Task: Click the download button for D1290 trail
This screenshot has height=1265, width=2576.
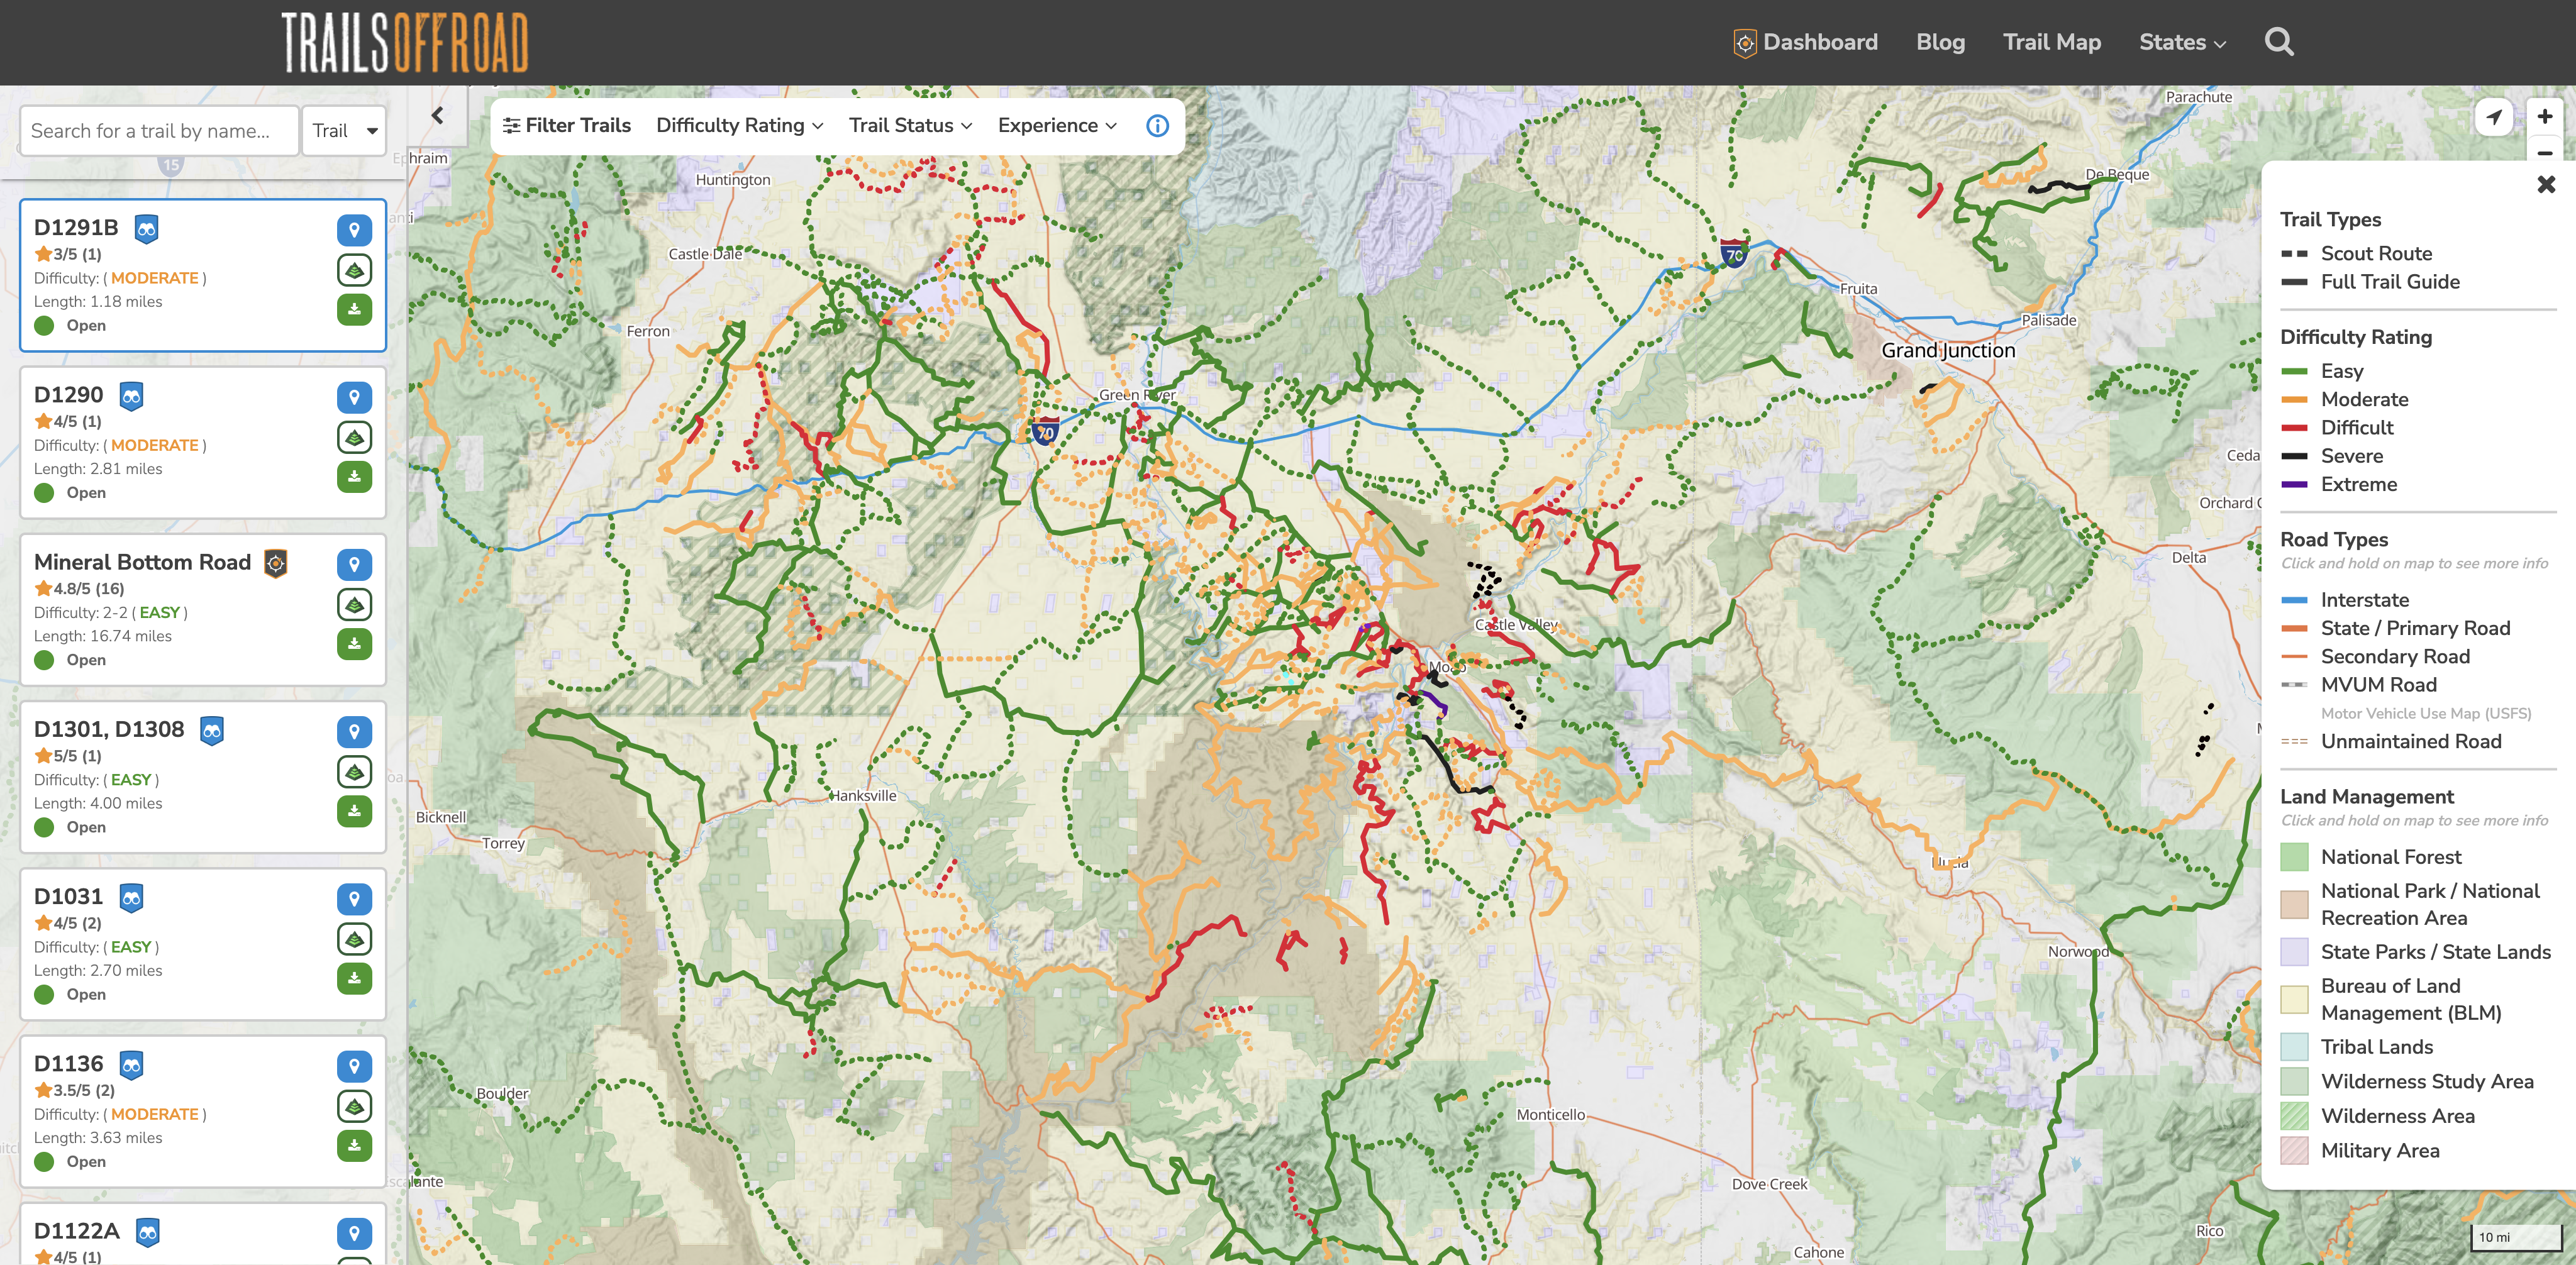Action: (354, 477)
